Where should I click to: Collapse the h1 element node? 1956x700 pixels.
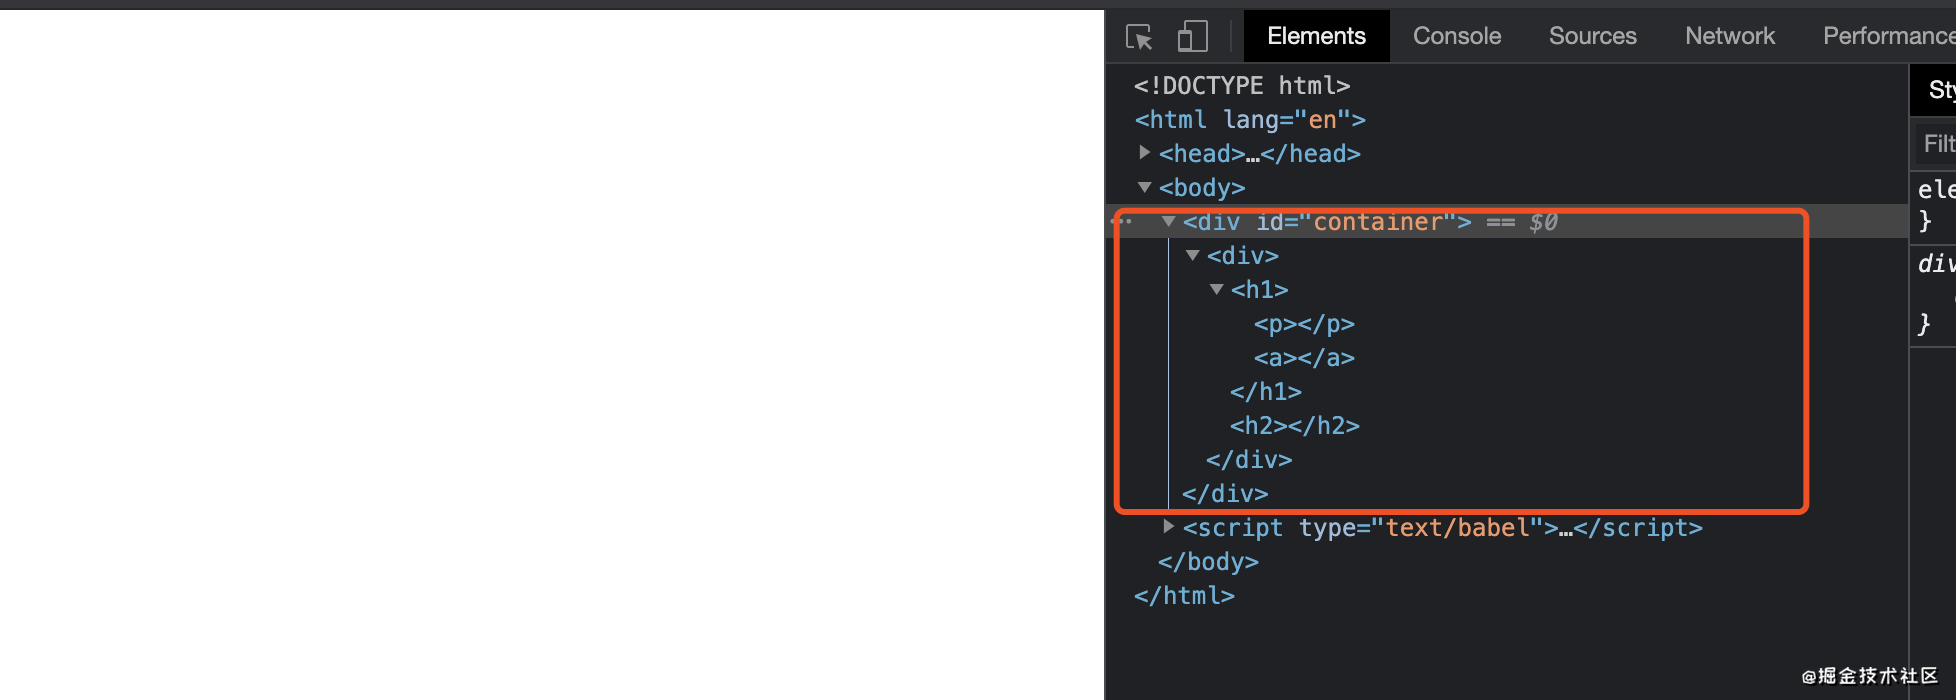point(1217,290)
